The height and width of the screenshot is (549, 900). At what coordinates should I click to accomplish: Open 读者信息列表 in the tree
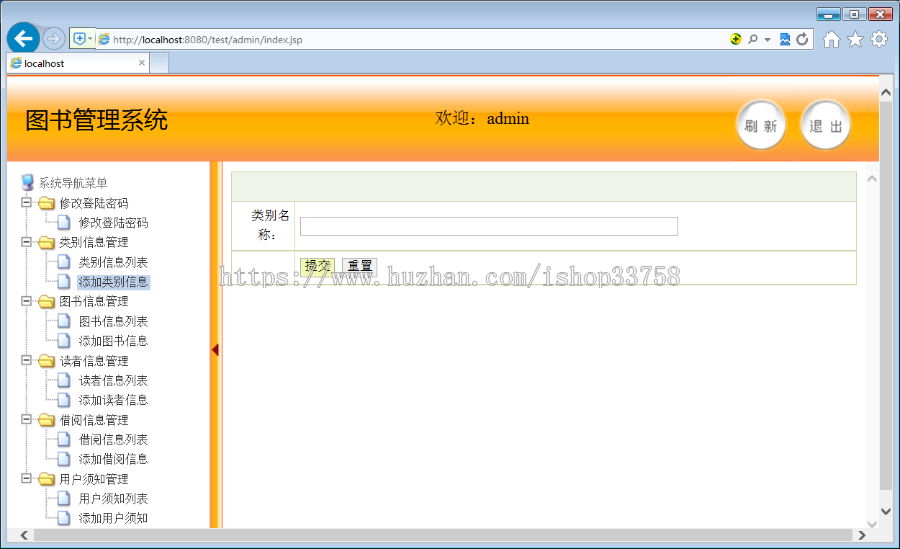pyautogui.click(x=113, y=381)
